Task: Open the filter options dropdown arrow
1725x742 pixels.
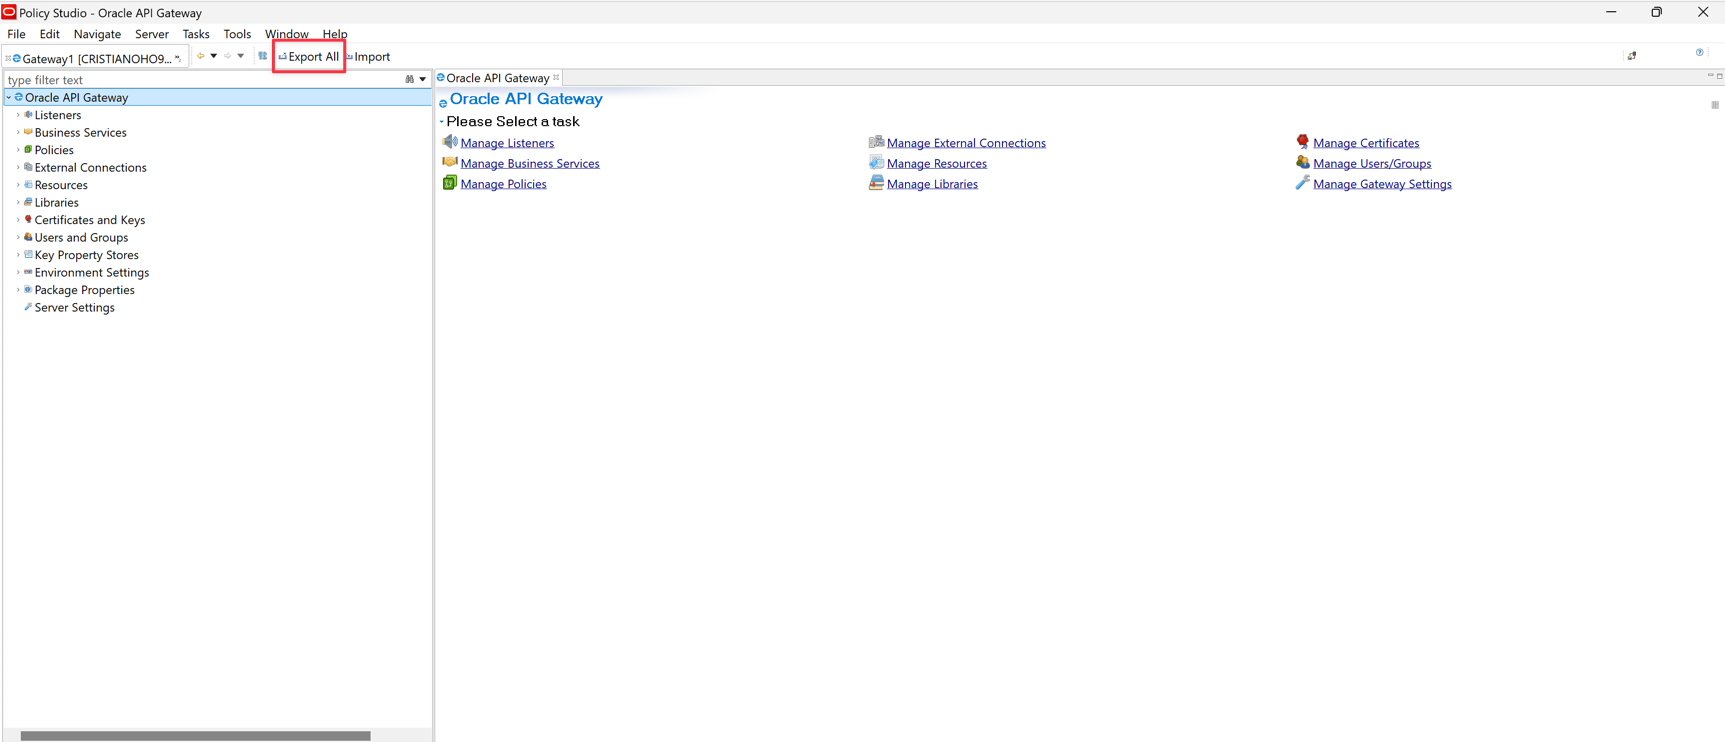Action: point(423,80)
